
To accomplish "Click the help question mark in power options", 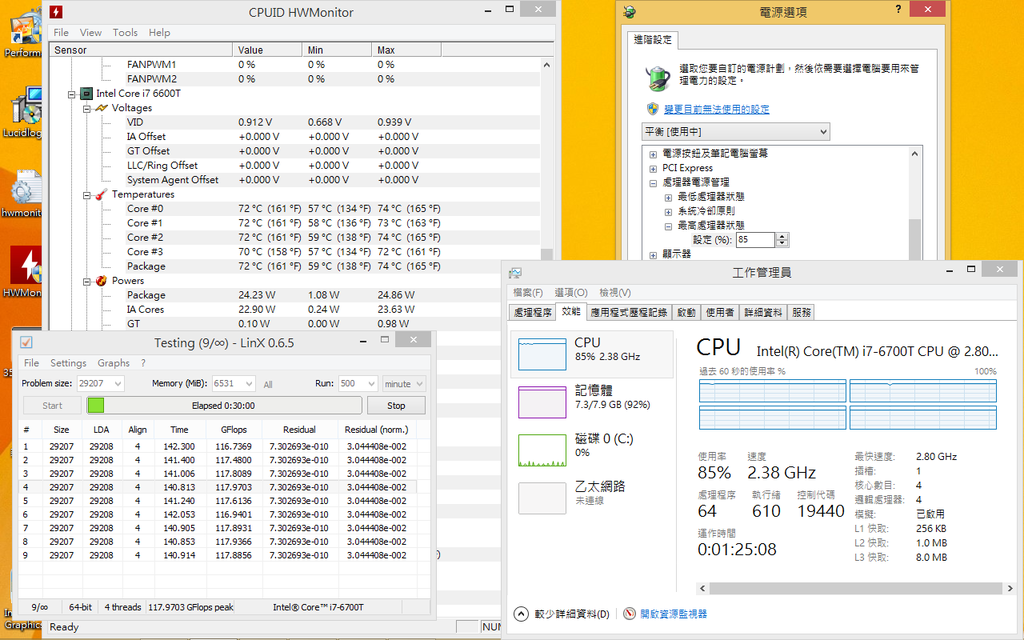I will click(x=898, y=9).
